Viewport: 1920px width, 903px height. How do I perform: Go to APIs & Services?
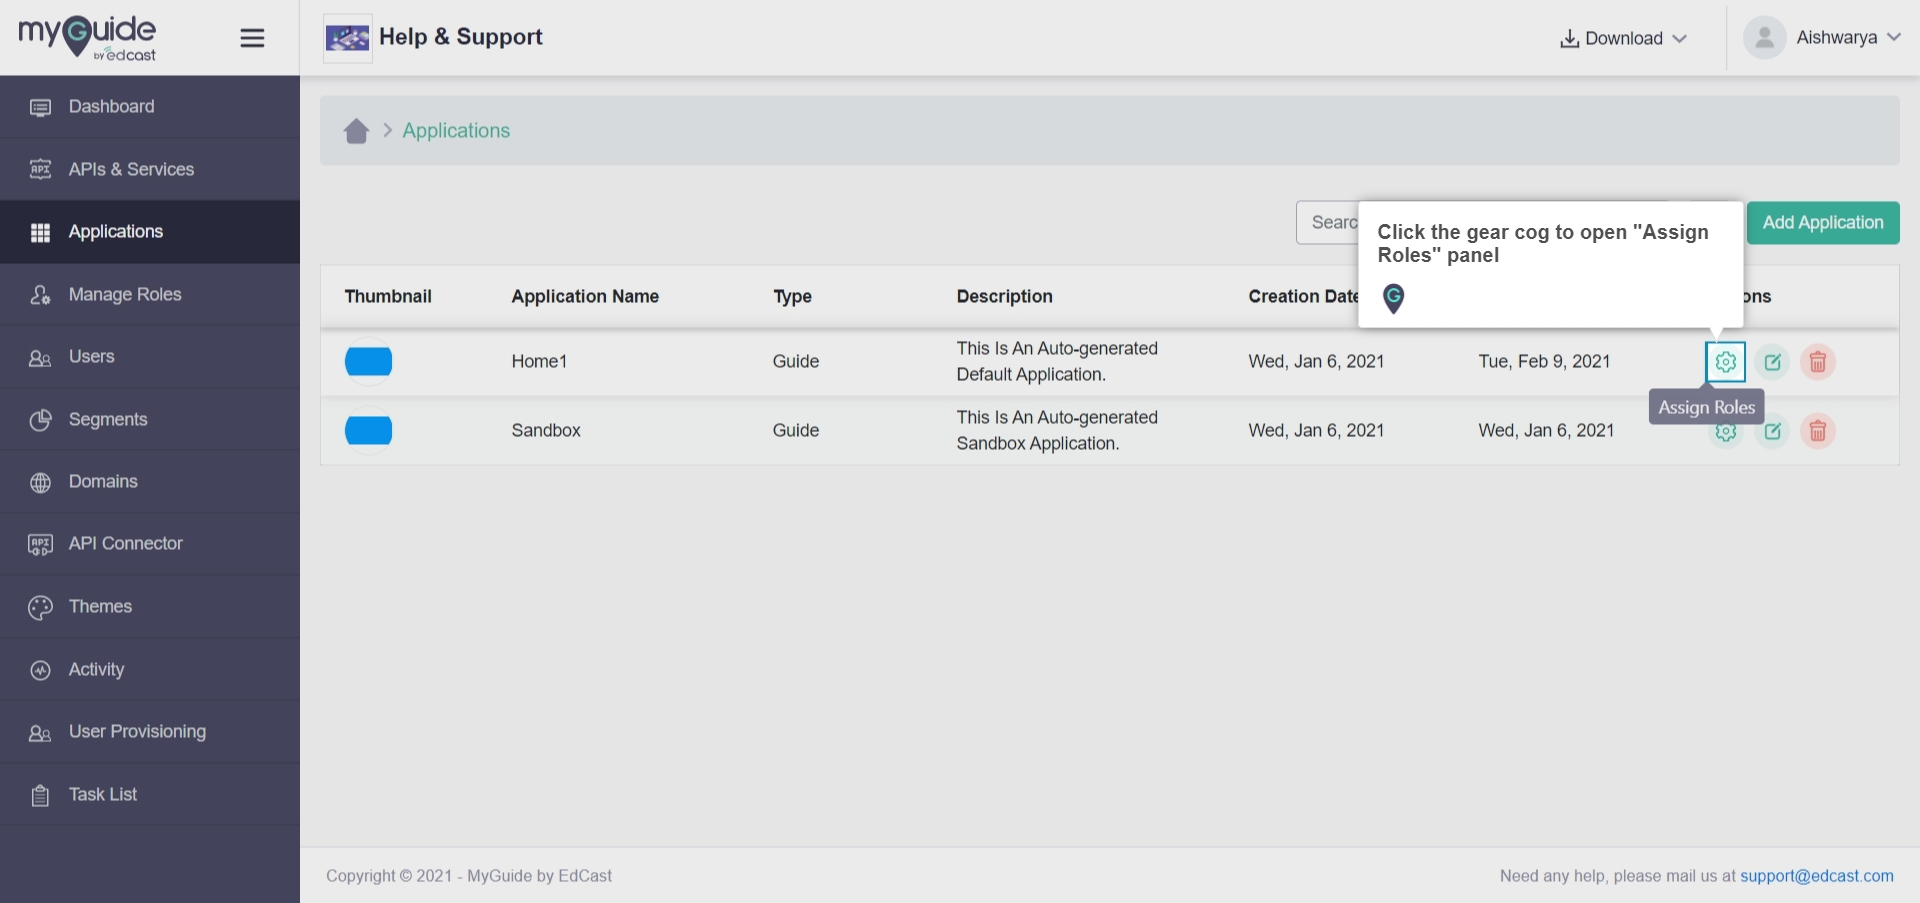point(150,170)
